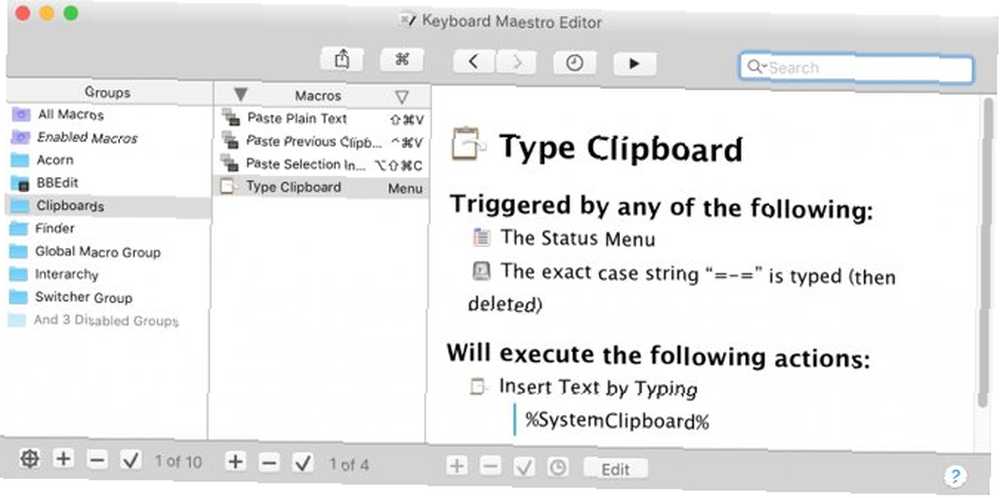Select the Paste Previous Clipb... macro
The height and width of the screenshot is (498, 1000).
(x=321, y=142)
